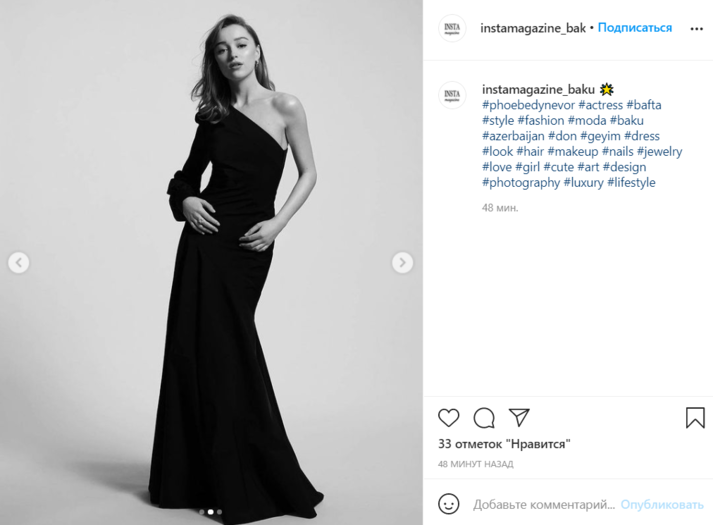Open instamagazine_baku username in caption
Image resolution: width=713 pixels, height=525 pixels.
[538, 89]
